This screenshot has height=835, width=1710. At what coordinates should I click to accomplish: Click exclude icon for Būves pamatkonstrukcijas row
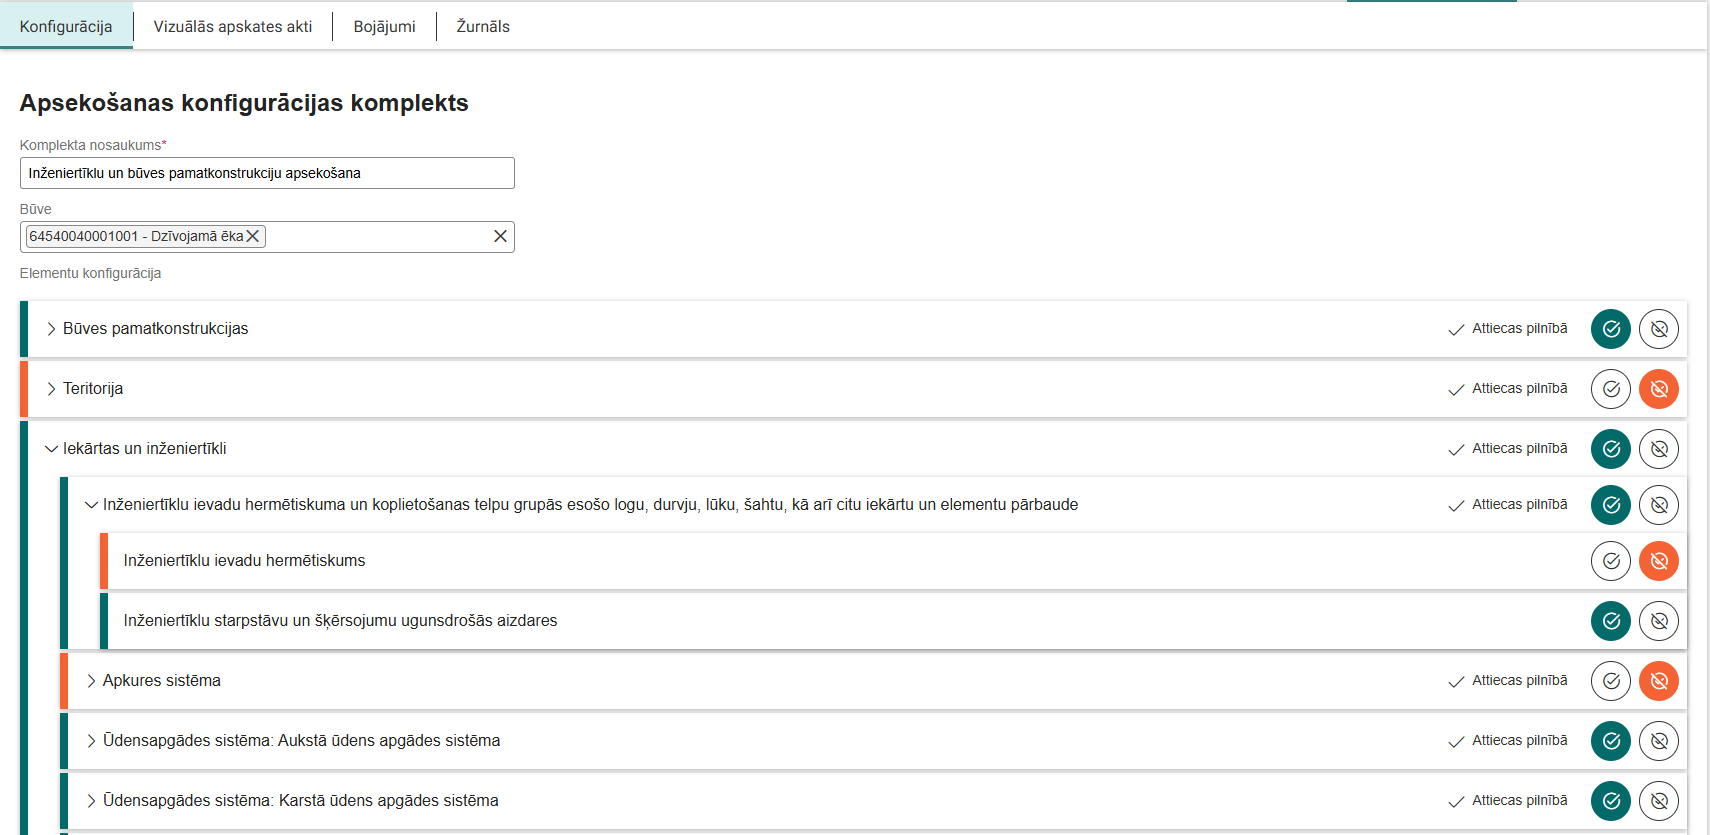click(x=1658, y=329)
